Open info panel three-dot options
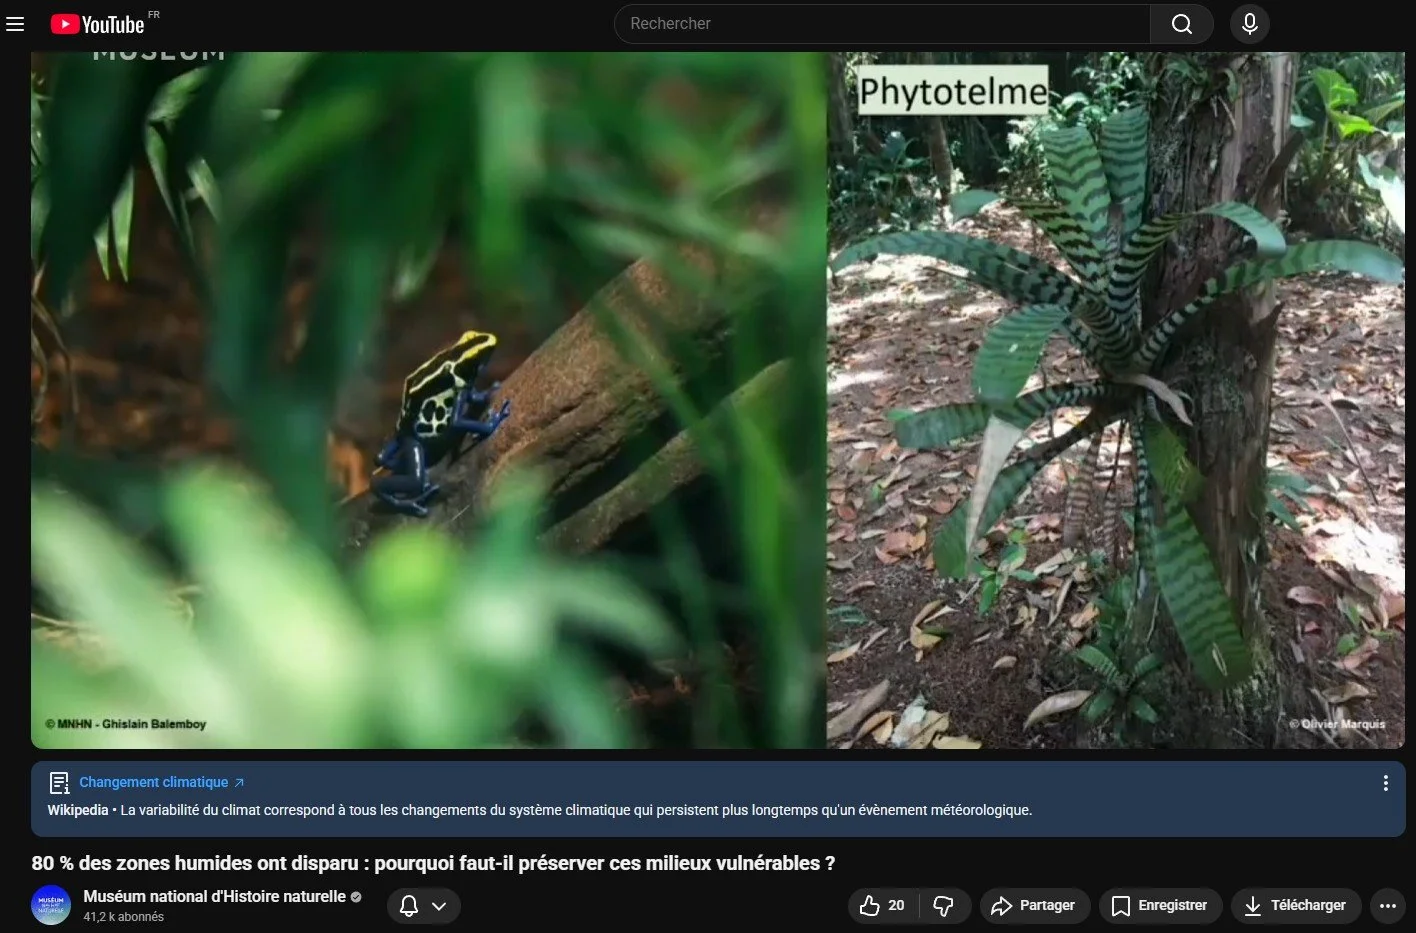This screenshot has width=1416, height=933. (1385, 783)
